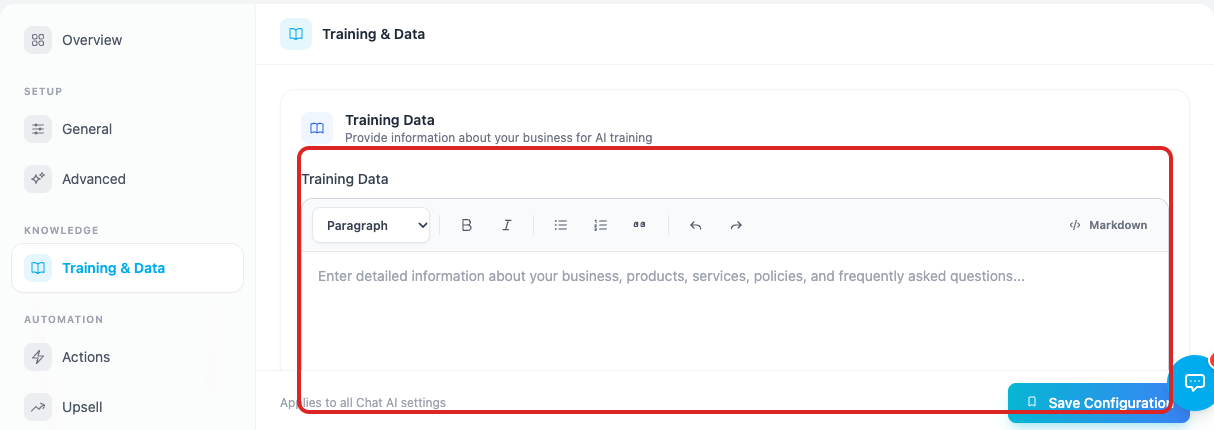Undo the last editor change
The image size is (1214, 430).
pyautogui.click(x=695, y=225)
